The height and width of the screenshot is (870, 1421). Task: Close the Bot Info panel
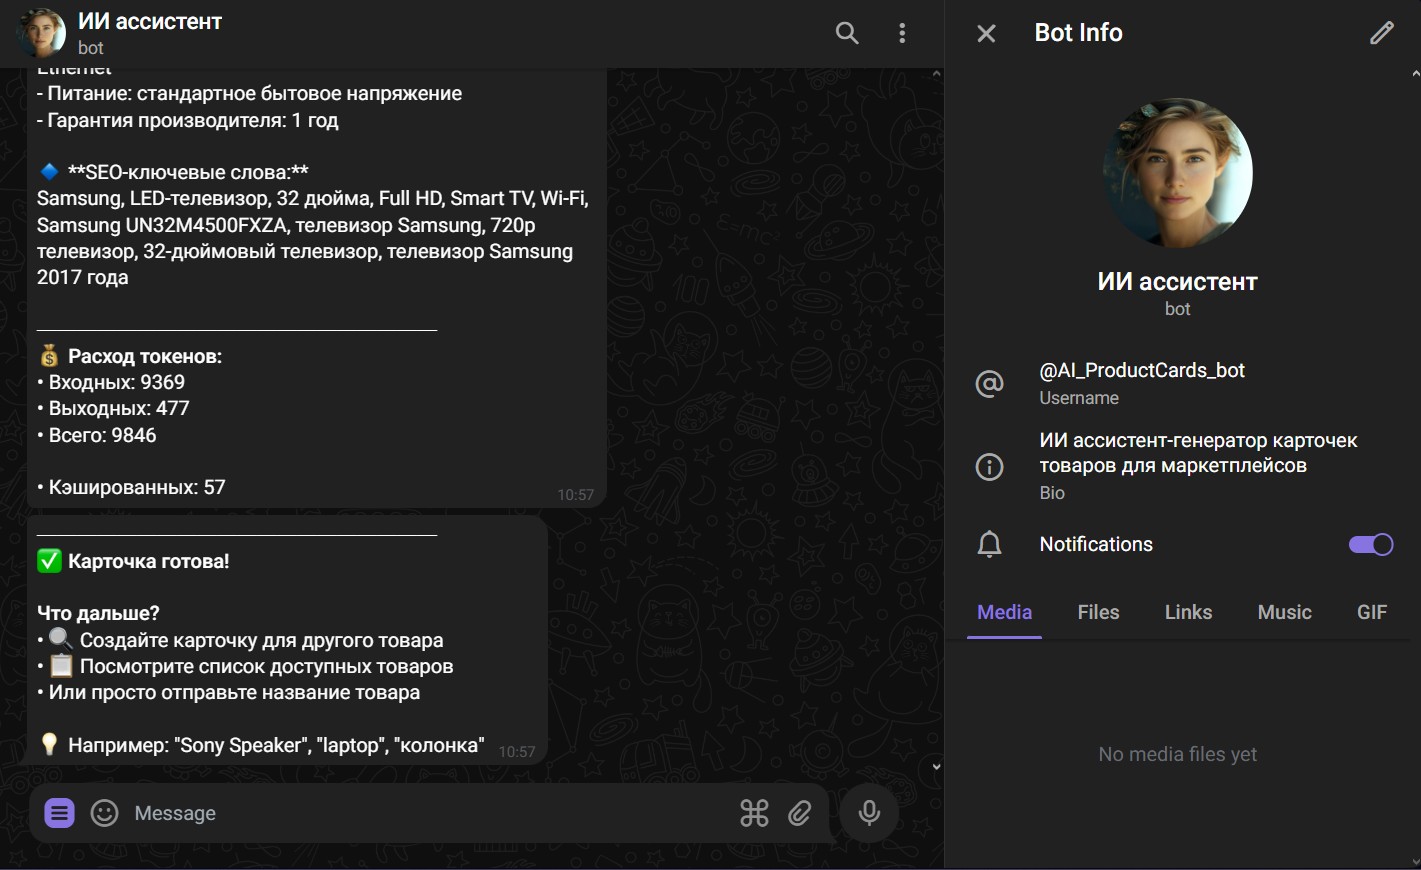coord(986,34)
